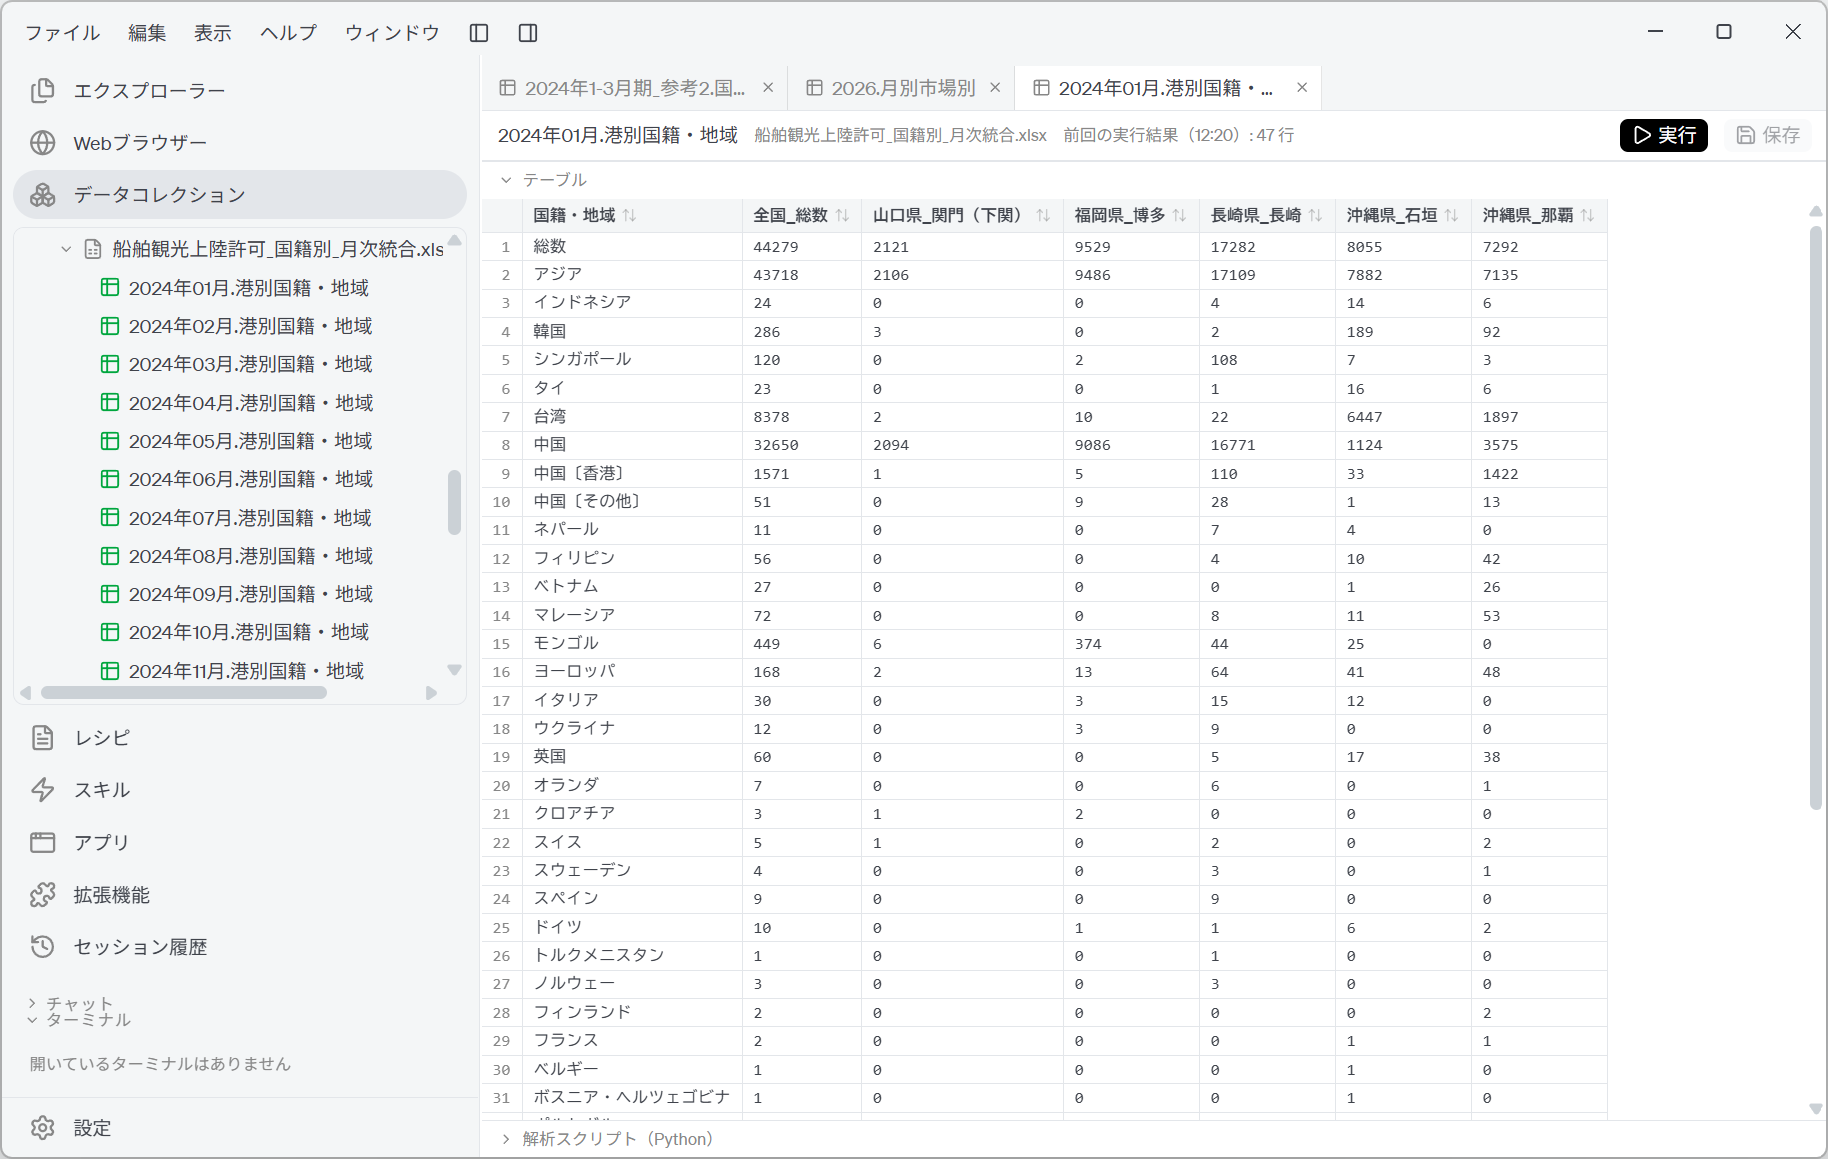
Task: Open the Webブラウザー globe icon
Action: (43, 143)
